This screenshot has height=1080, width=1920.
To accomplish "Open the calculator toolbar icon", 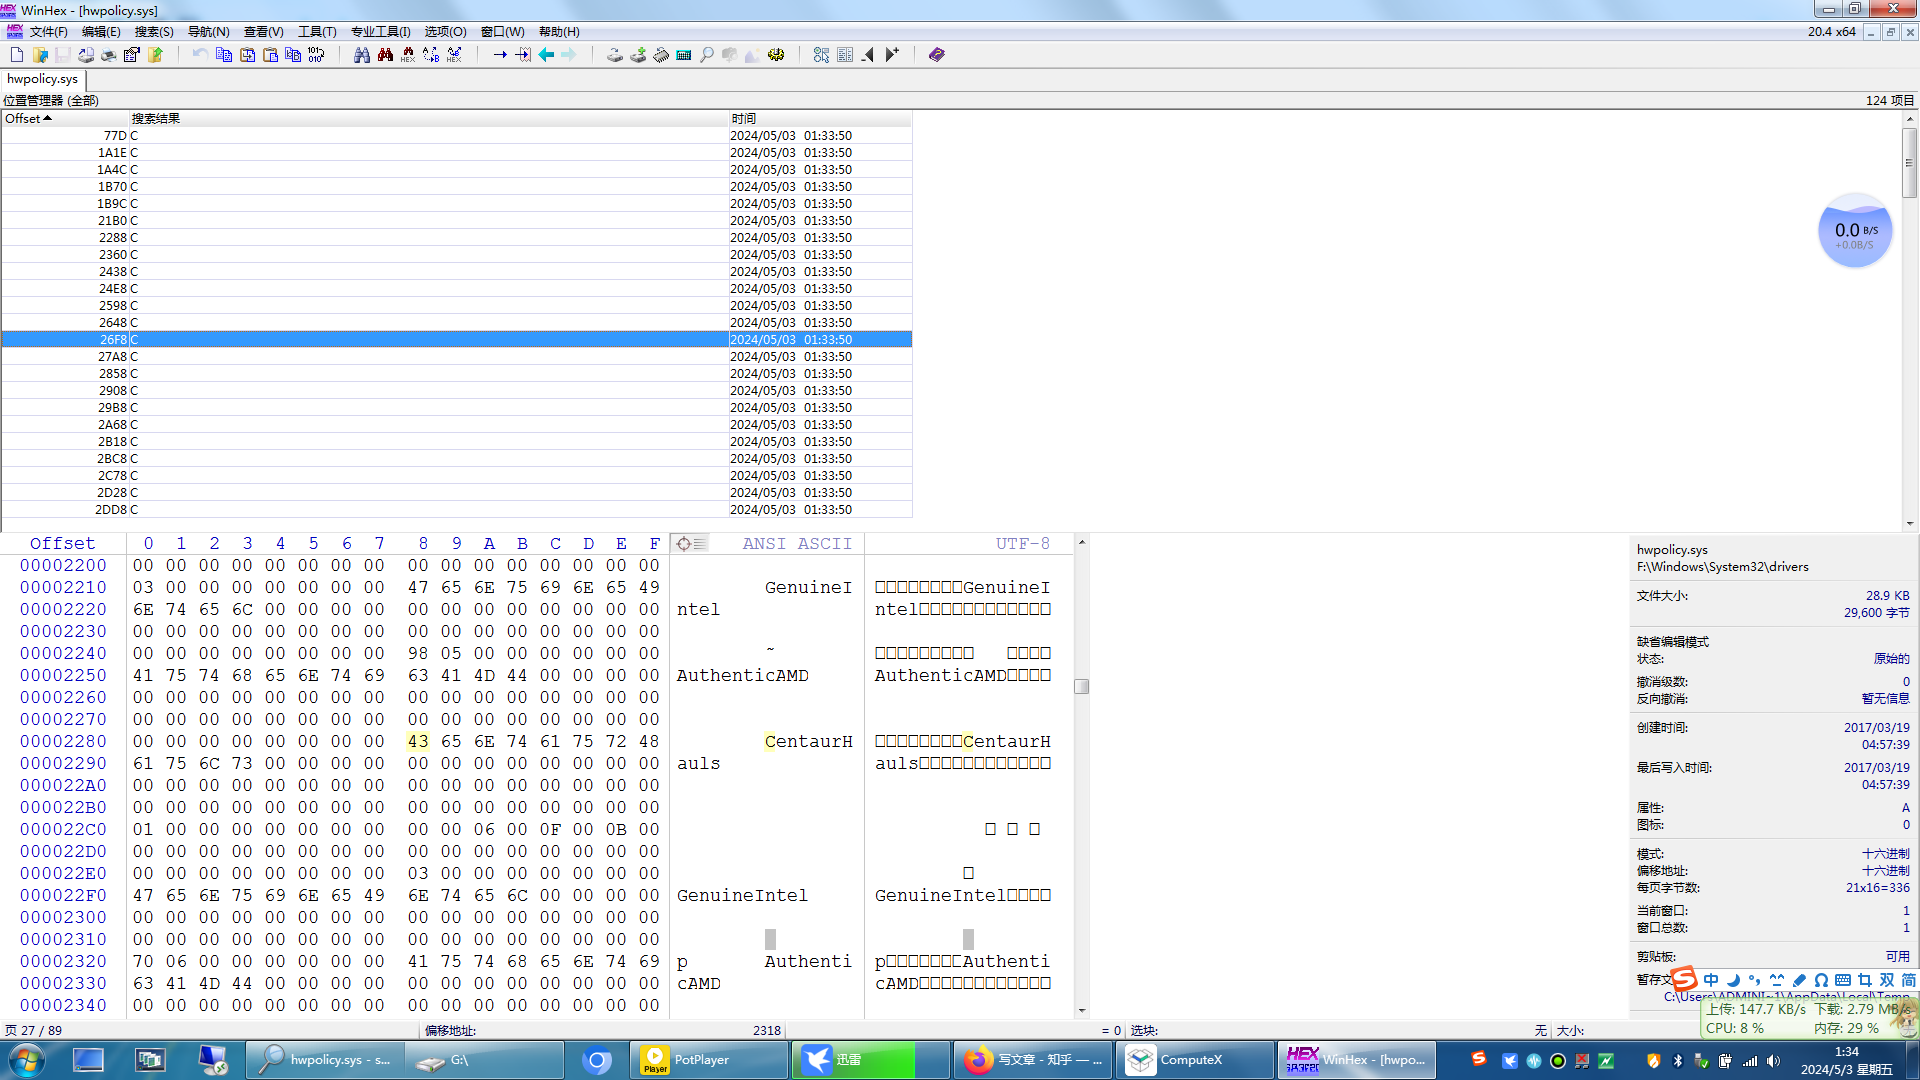I will (684, 55).
